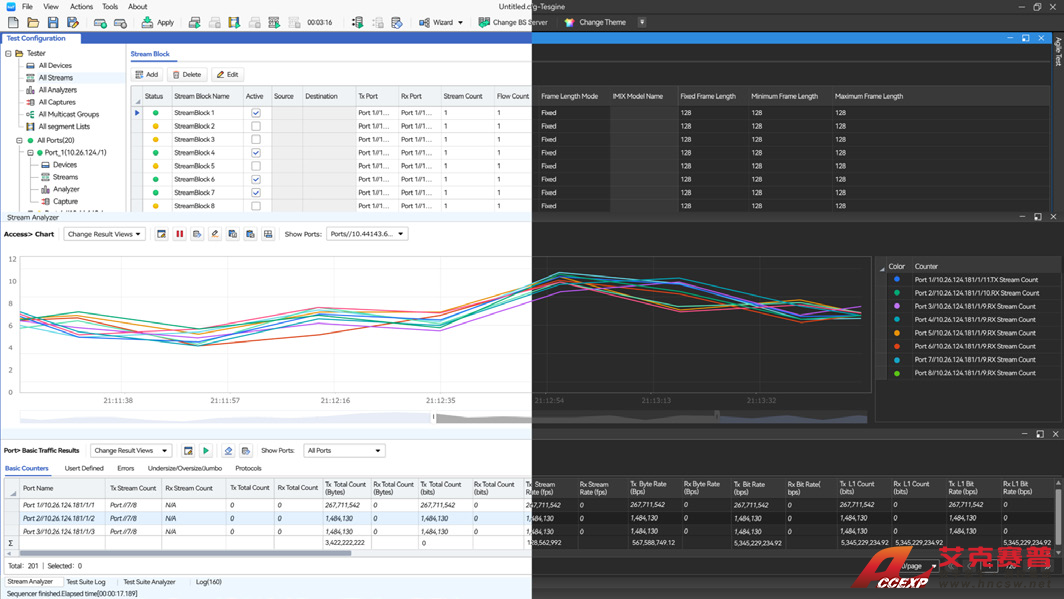Click the Change Theme icon

(570, 22)
